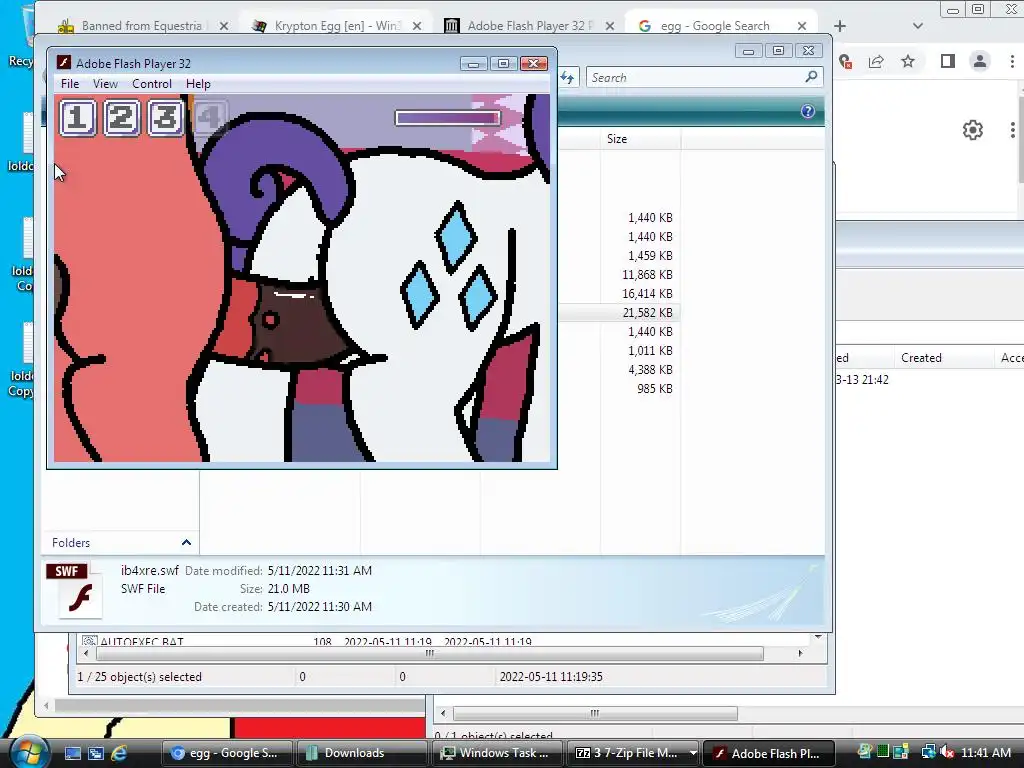
Task: Expand 7-Zip File Manager taskbar group
Action: click(692, 753)
